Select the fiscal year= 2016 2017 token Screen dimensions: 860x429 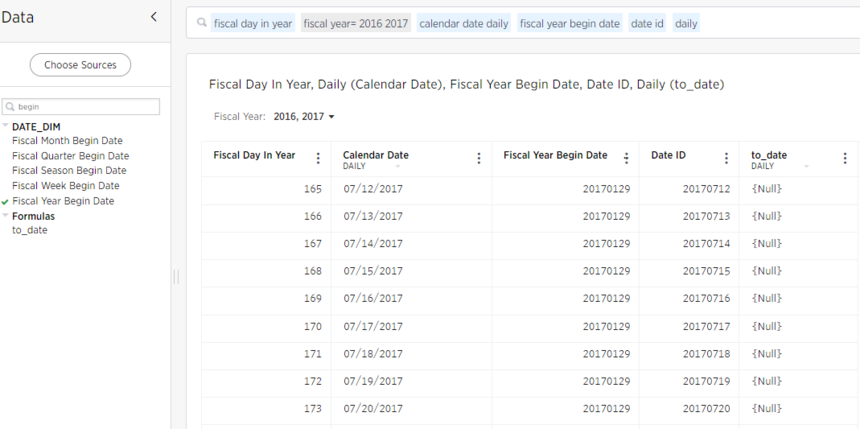[x=356, y=23]
